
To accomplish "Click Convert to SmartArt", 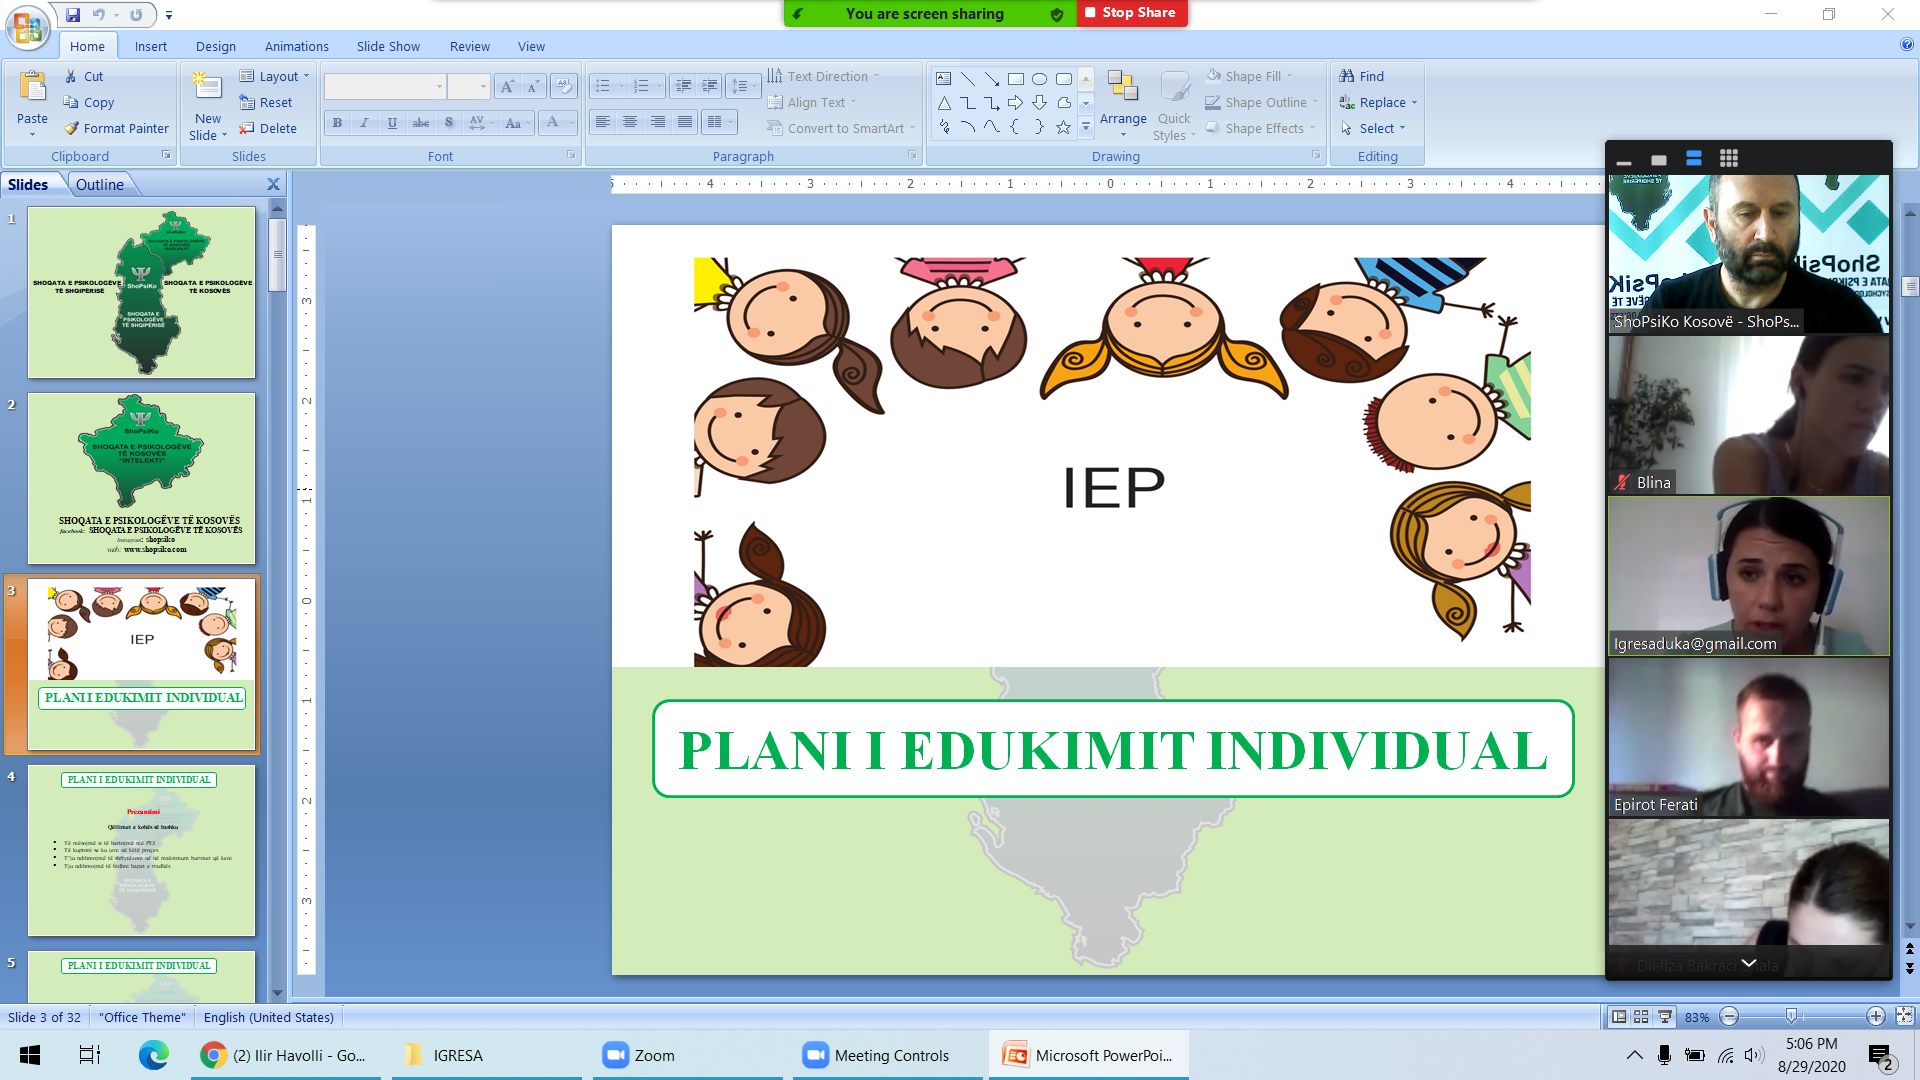I will [x=841, y=128].
